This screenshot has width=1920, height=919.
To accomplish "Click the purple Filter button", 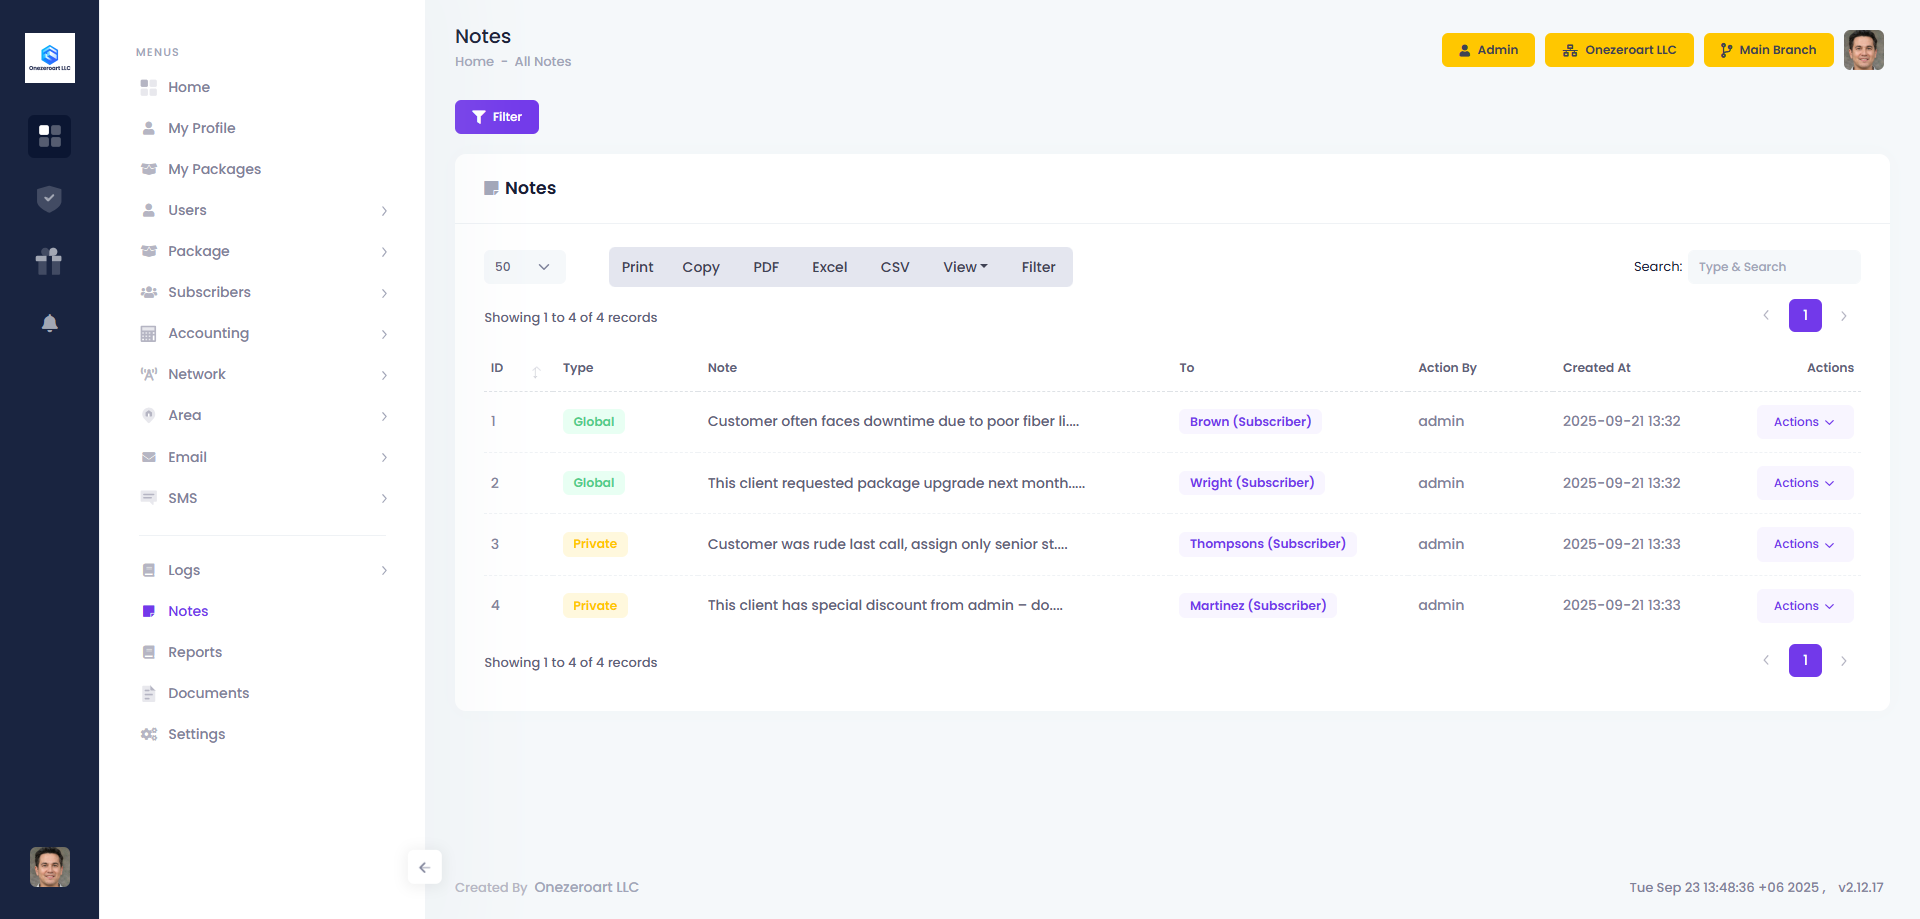I will point(497,117).
